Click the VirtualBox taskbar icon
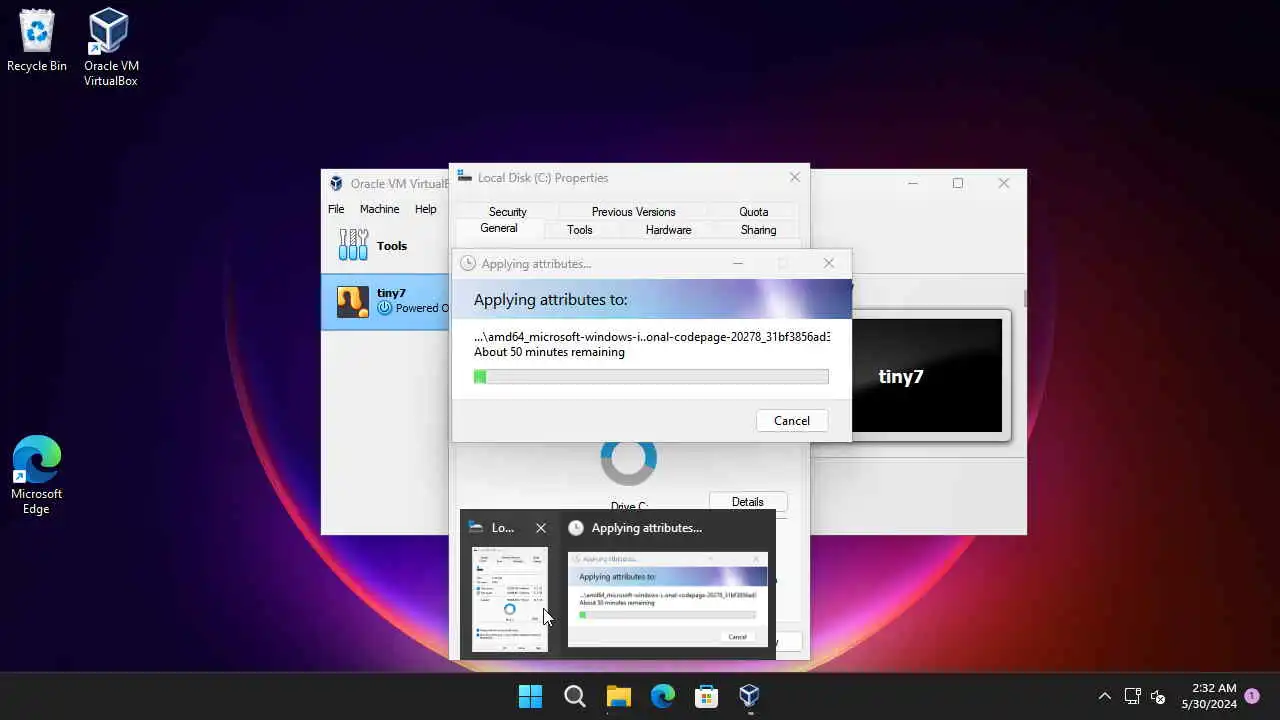 tap(750, 696)
